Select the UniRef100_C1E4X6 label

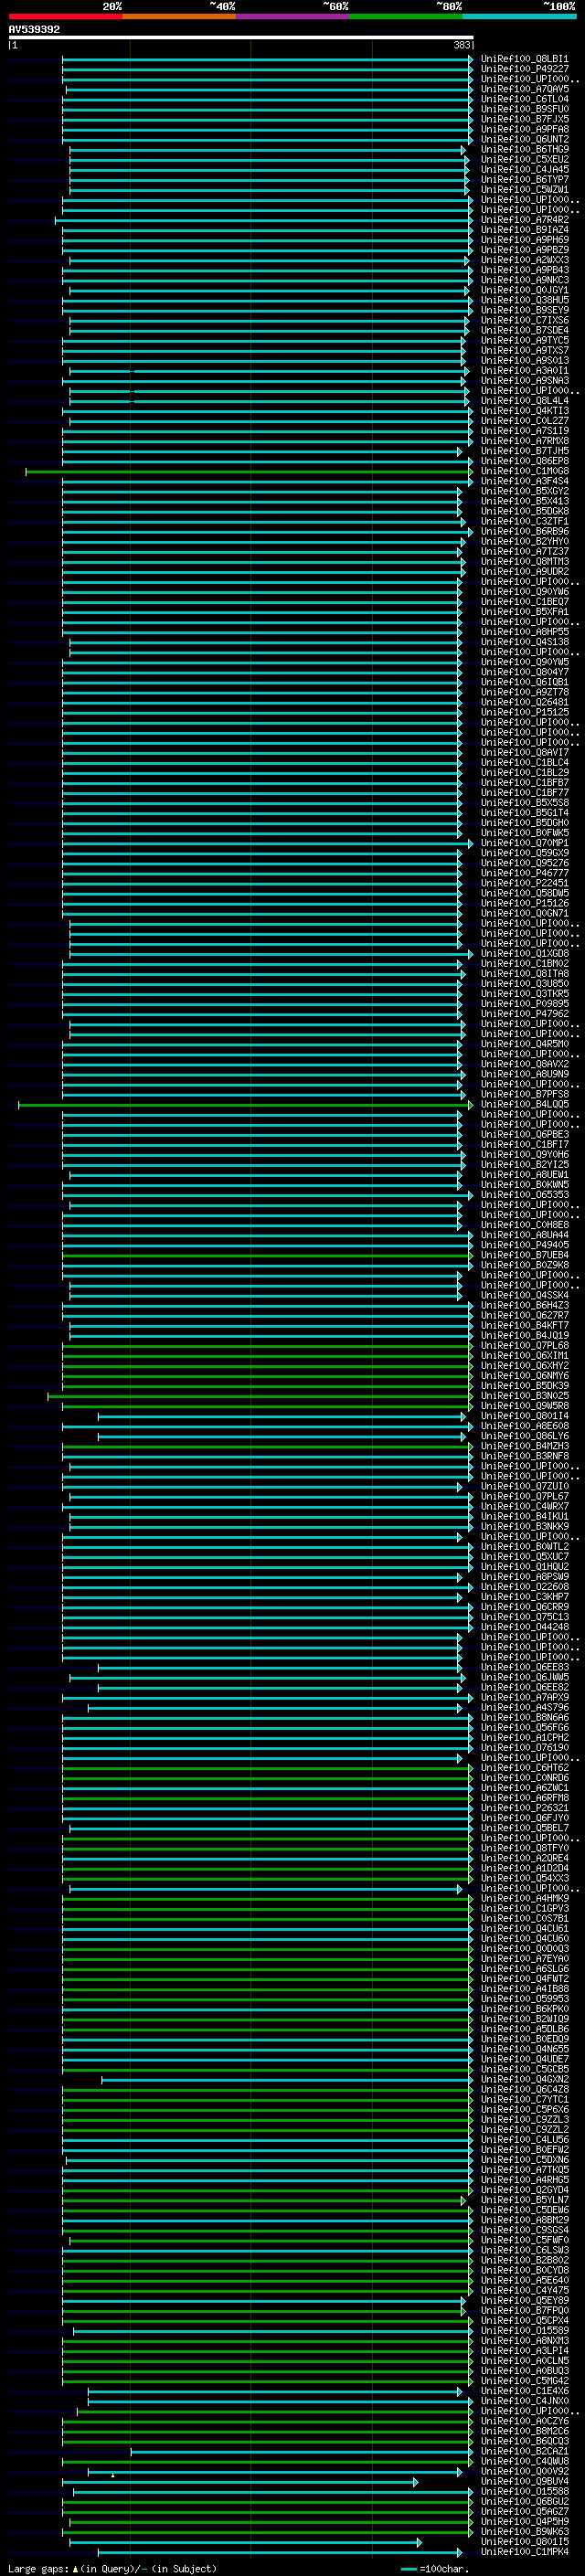525,2391
